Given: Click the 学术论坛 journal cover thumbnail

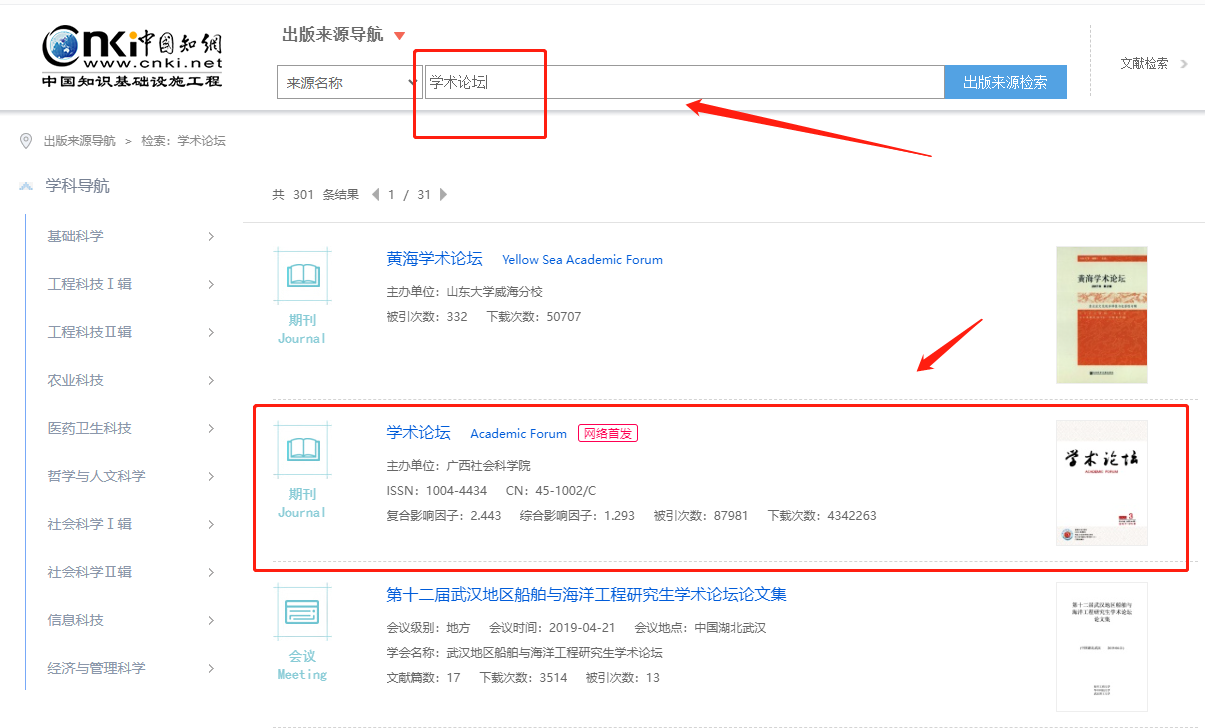Looking at the screenshot, I should 1102,483.
